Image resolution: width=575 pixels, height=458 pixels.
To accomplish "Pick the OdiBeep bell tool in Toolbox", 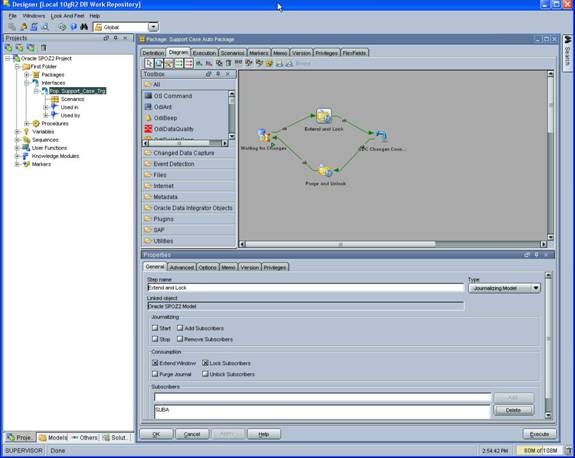I will [161, 118].
